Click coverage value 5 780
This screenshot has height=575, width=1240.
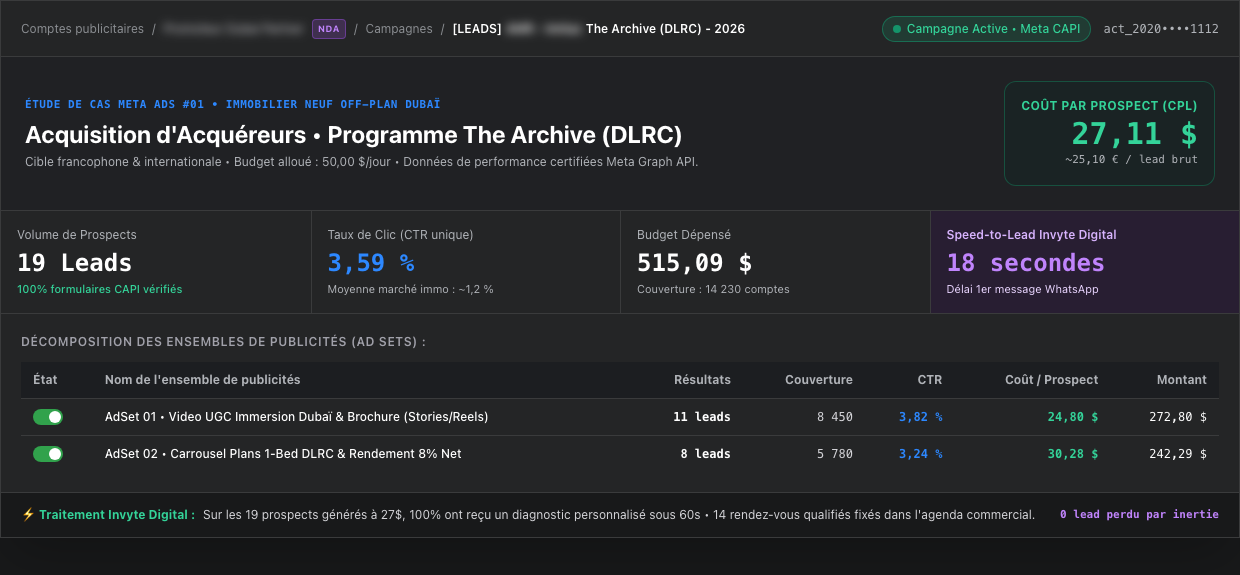835,454
